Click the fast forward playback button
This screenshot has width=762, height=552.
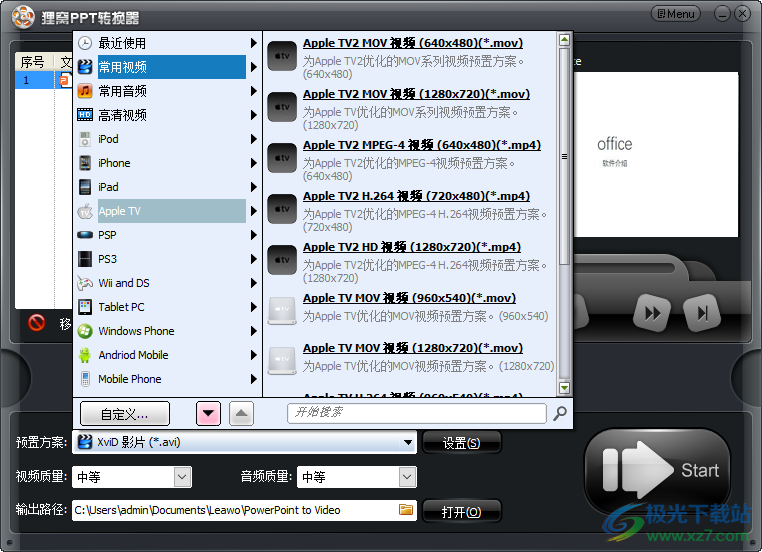652,313
